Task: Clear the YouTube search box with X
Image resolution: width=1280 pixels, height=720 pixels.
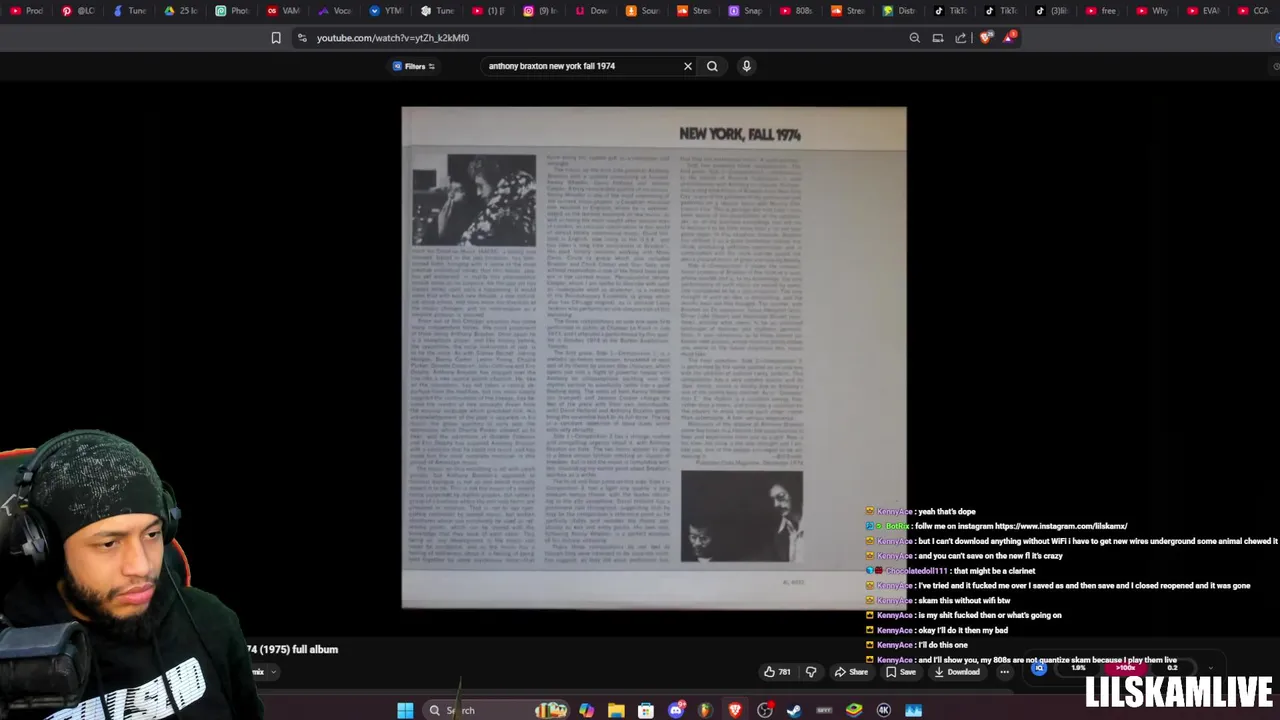Action: pos(688,66)
